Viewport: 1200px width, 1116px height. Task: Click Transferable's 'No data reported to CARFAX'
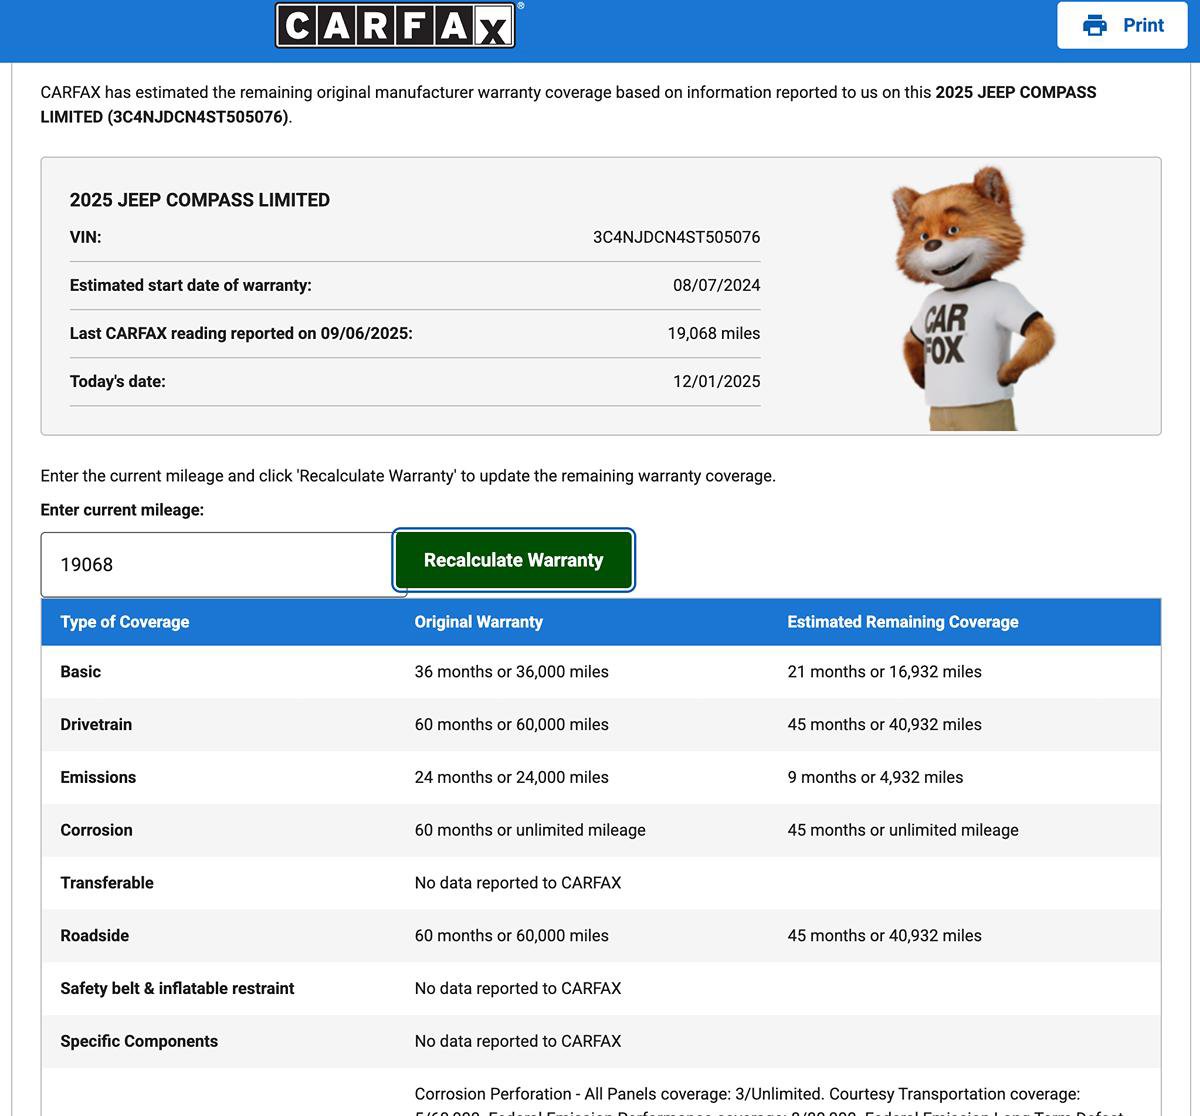click(x=518, y=883)
